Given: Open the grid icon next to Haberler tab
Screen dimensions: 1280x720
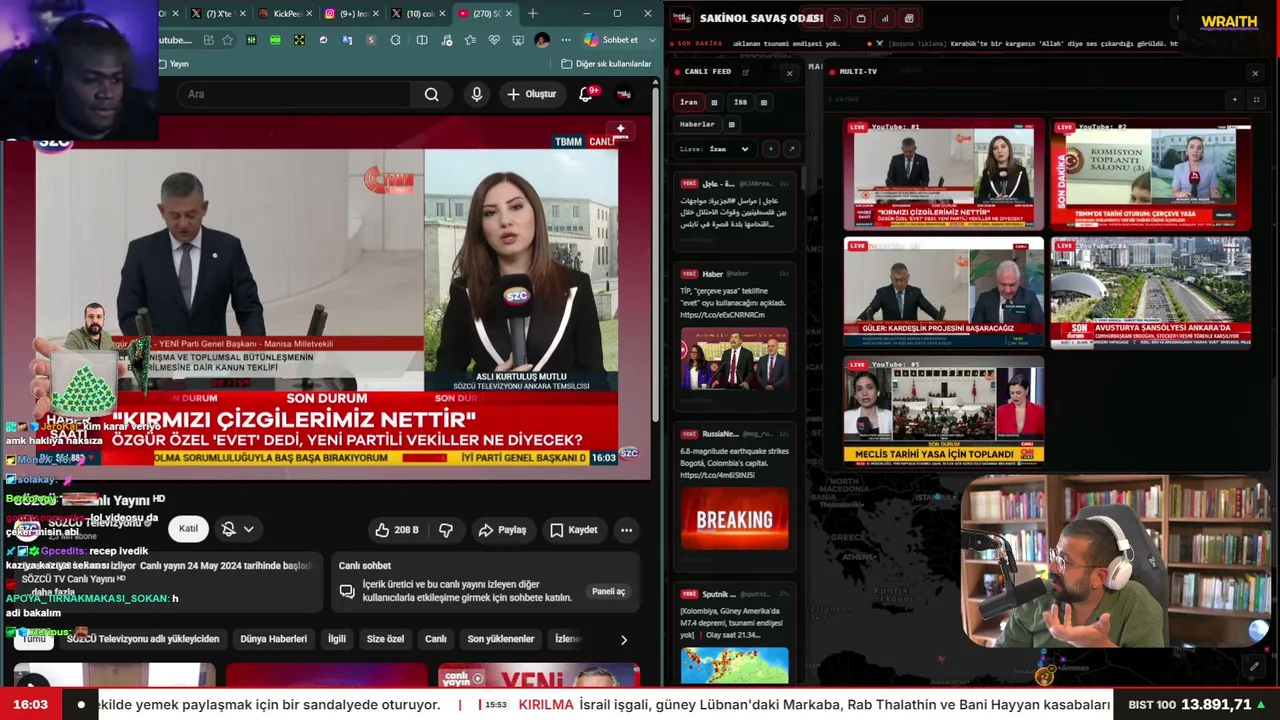Looking at the screenshot, I should point(732,124).
